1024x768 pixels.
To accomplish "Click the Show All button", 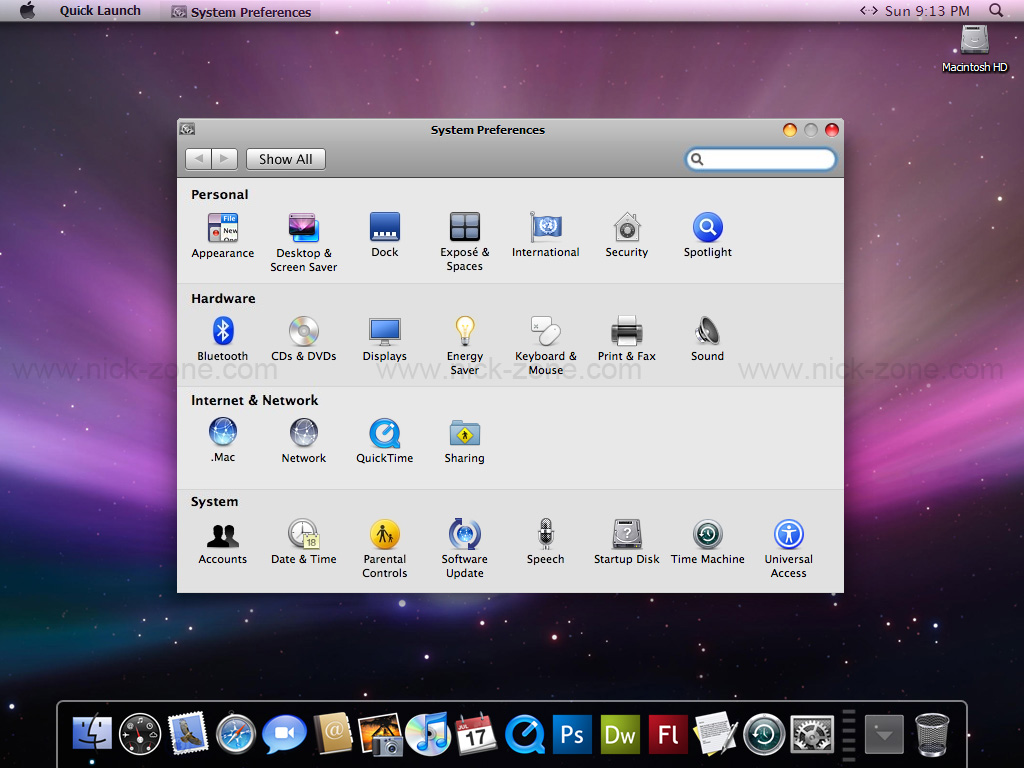I will coord(285,159).
